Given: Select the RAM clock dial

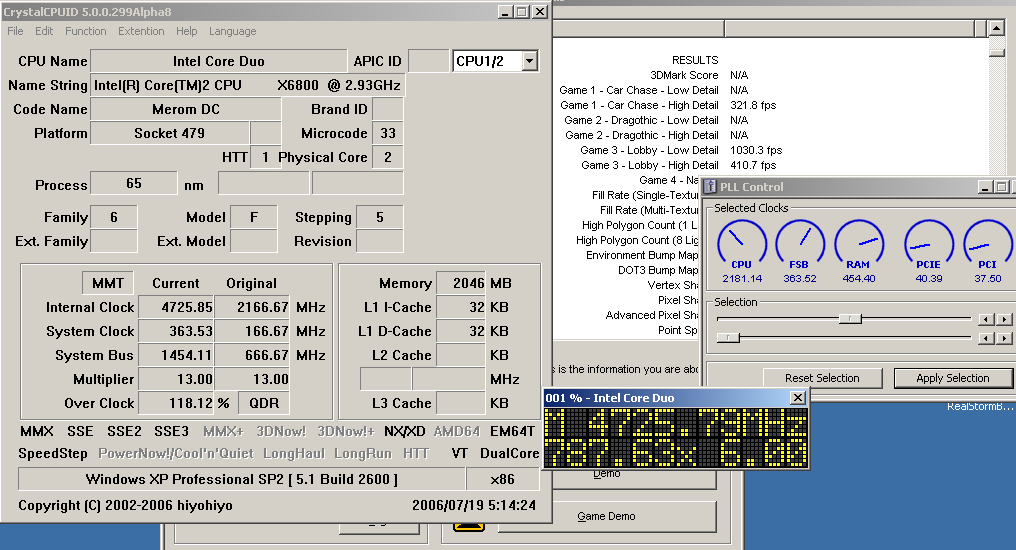Looking at the screenshot, I should (859, 244).
